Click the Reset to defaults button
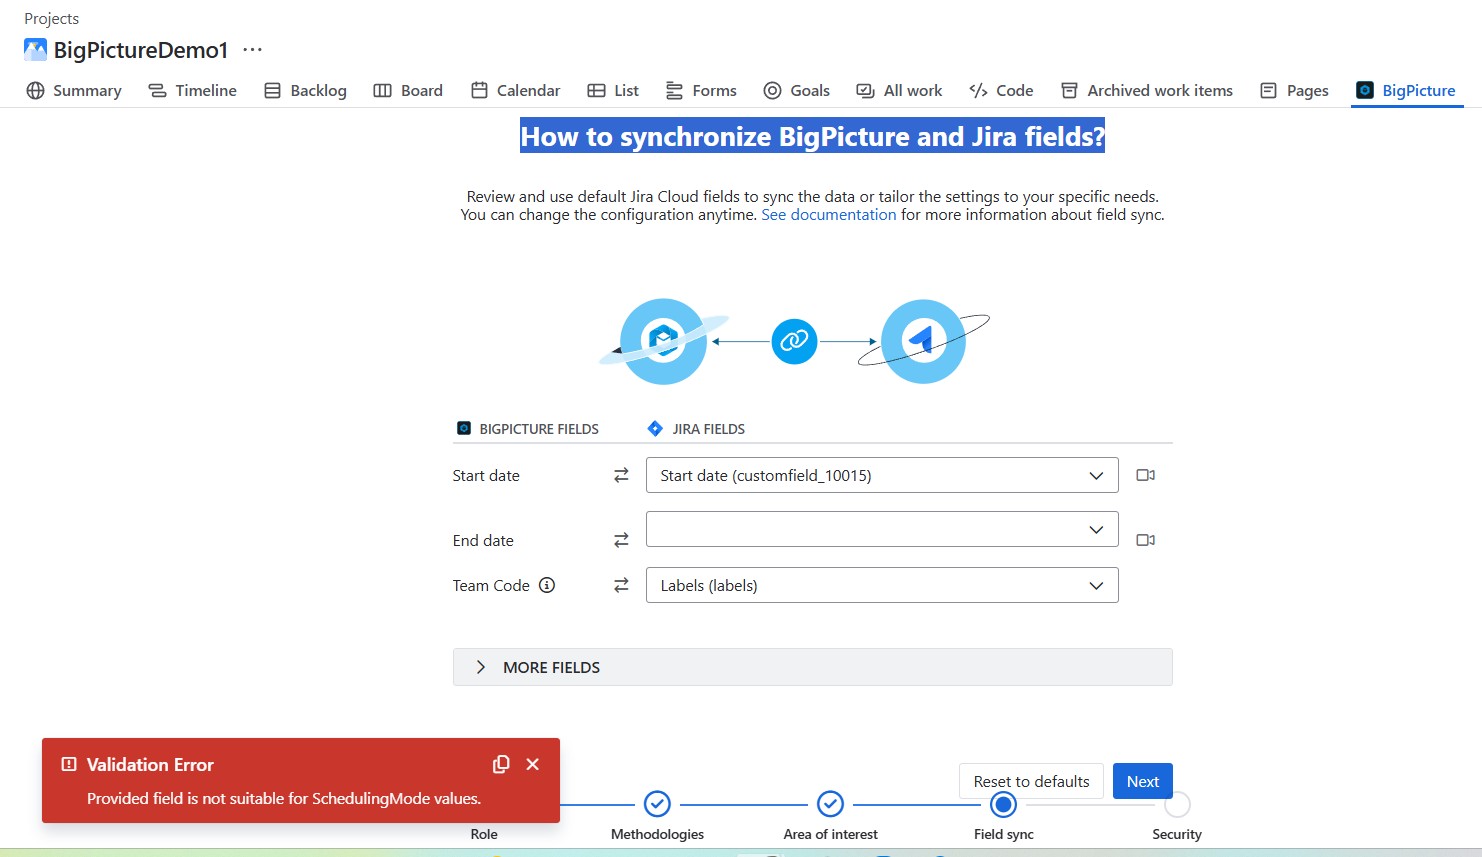The height and width of the screenshot is (857, 1482). coord(1031,781)
